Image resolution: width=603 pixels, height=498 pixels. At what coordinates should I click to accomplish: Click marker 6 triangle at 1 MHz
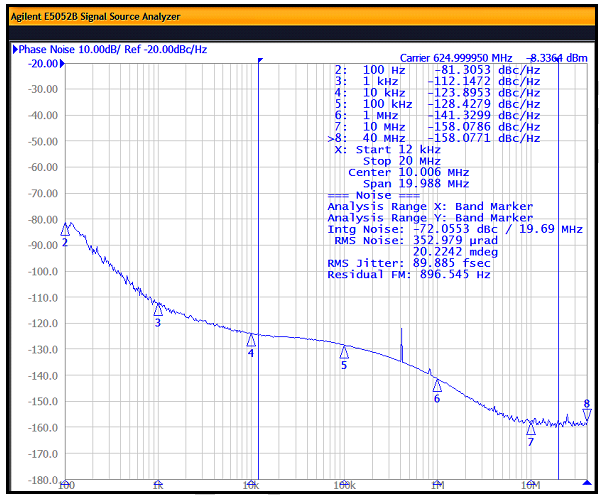click(437, 385)
